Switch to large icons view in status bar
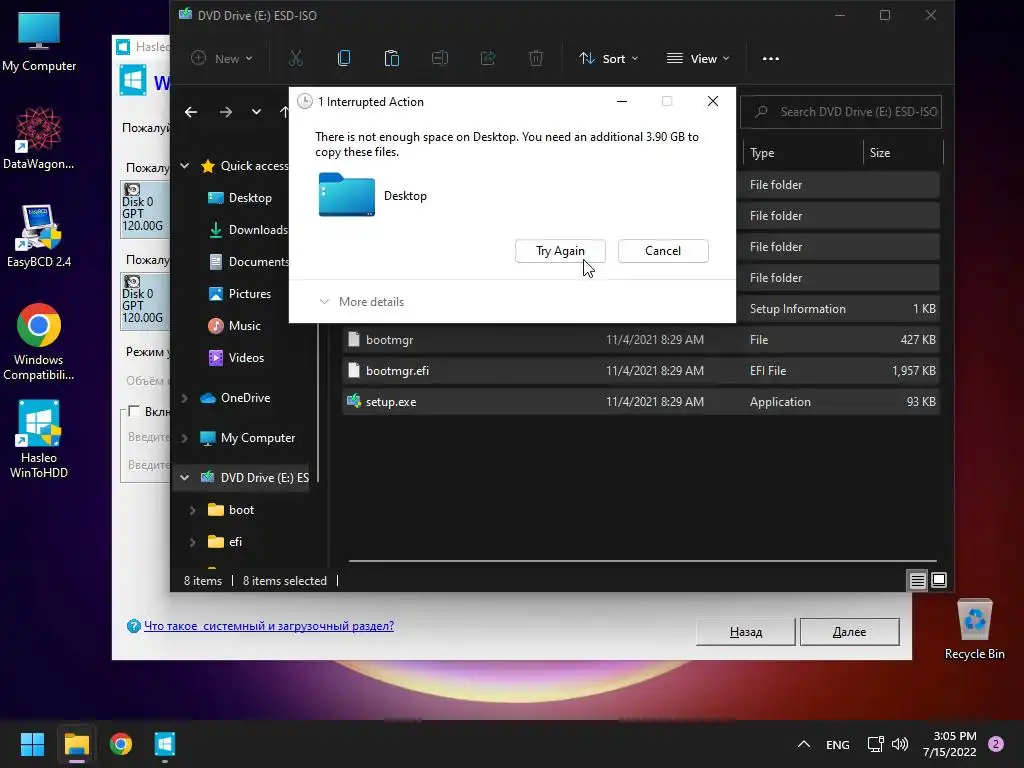The height and width of the screenshot is (768, 1024). 938,580
